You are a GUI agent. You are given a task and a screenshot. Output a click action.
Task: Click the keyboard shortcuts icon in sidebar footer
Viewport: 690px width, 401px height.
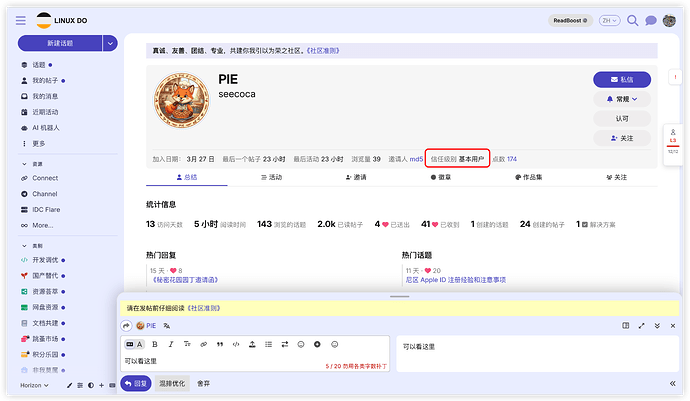(x=112, y=385)
